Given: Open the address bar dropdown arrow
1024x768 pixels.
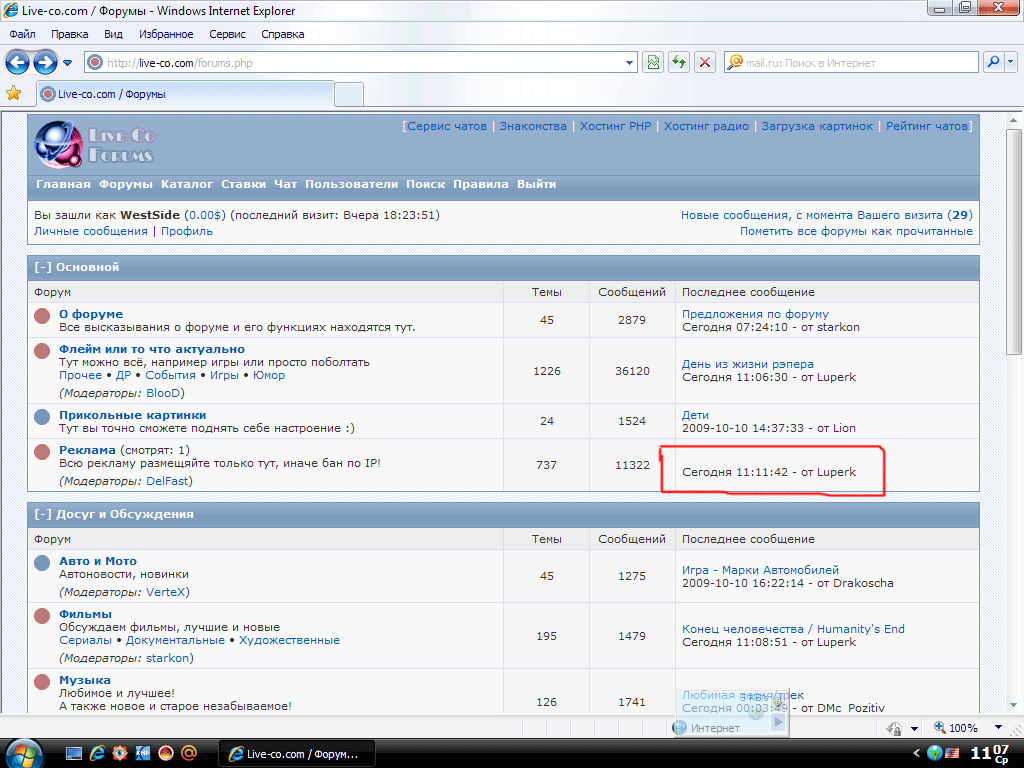Looking at the screenshot, I should point(629,62).
